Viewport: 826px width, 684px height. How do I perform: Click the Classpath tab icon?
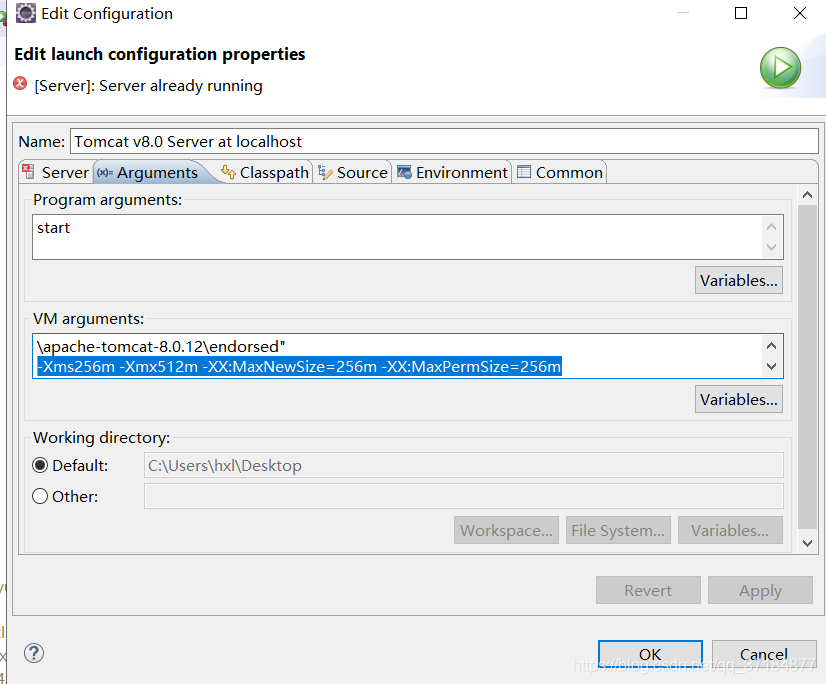(228, 172)
